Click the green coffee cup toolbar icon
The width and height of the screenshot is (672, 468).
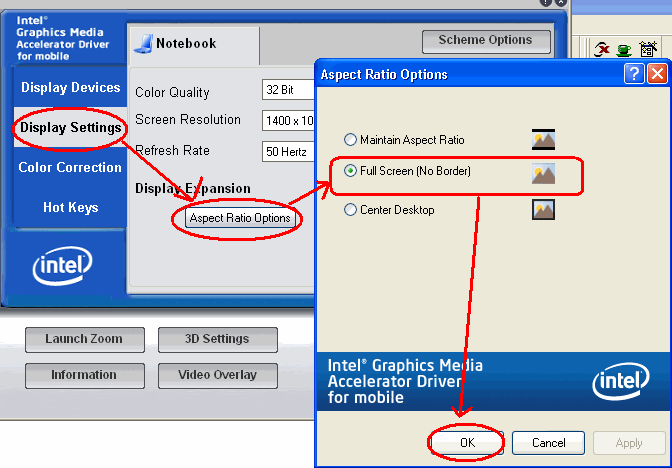[623, 48]
